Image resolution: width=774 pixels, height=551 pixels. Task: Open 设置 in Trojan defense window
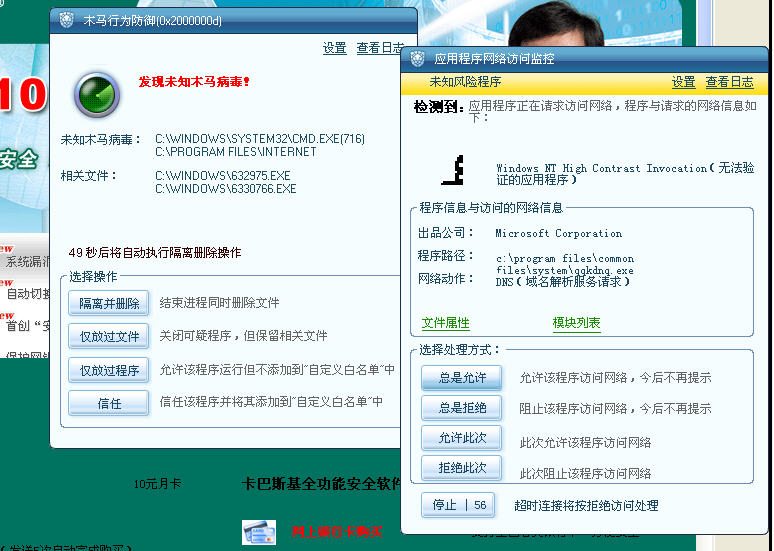pos(335,48)
